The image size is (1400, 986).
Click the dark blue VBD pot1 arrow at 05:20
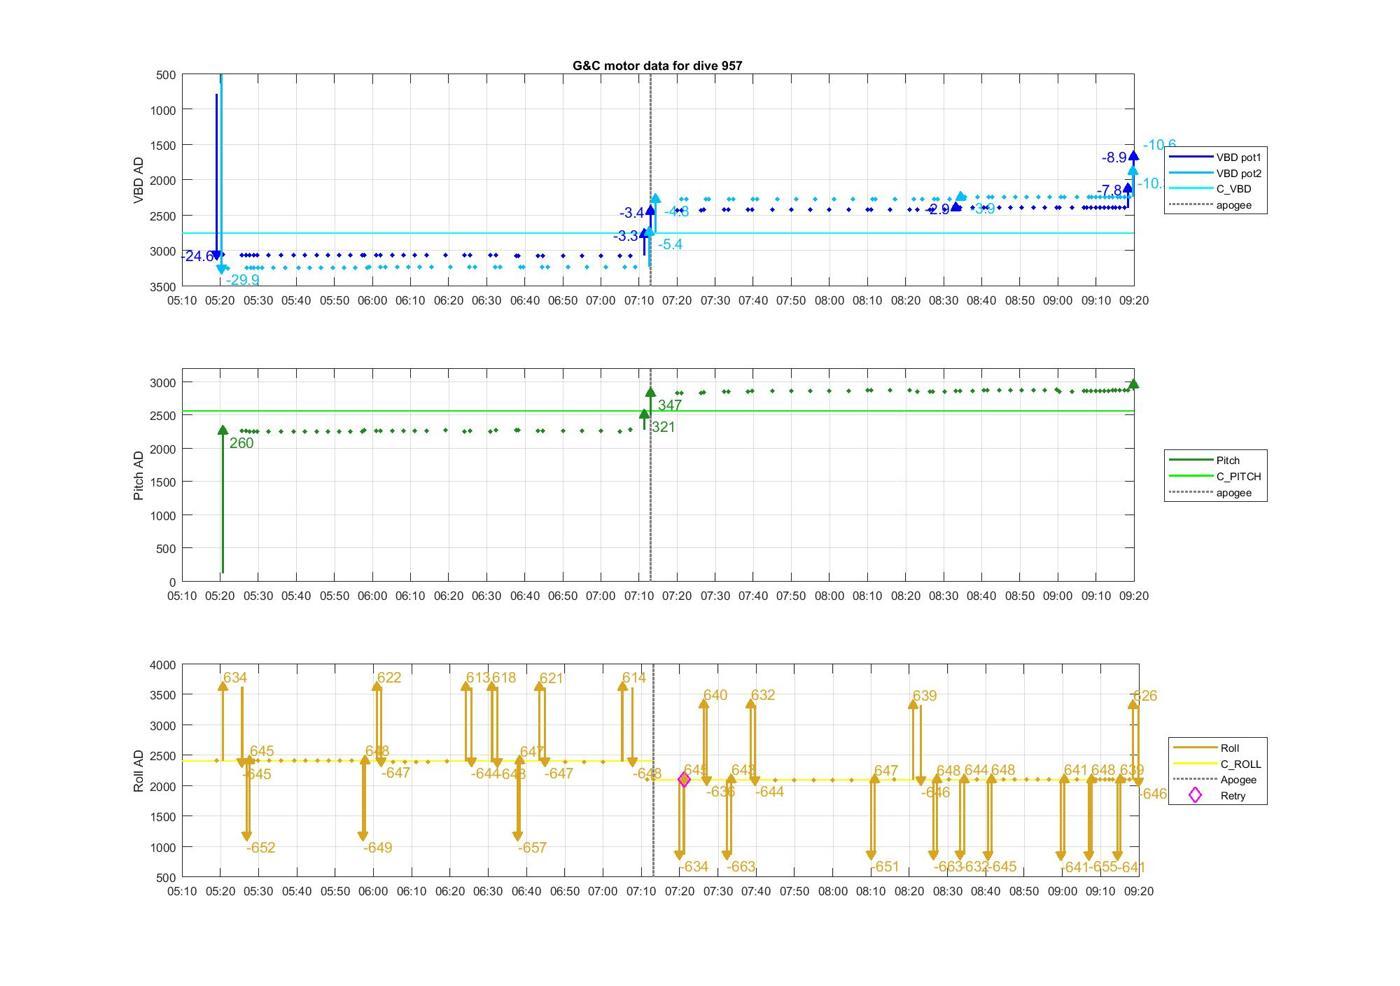point(216,177)
